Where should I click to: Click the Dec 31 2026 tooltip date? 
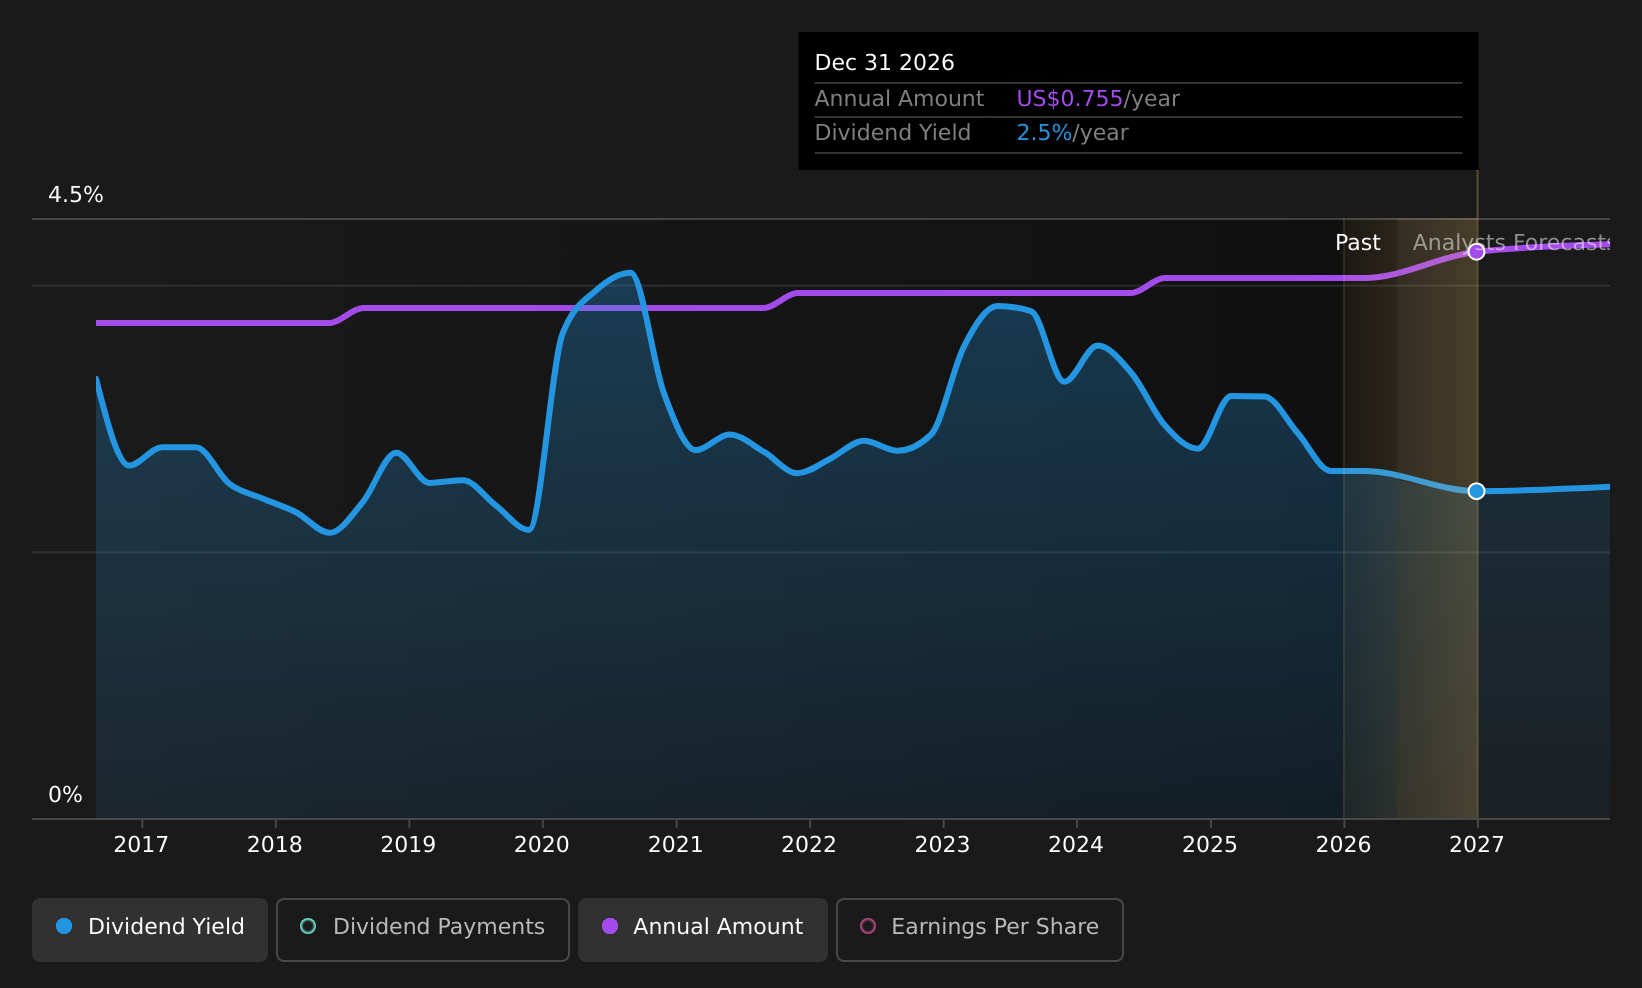(x=885, y=63)
